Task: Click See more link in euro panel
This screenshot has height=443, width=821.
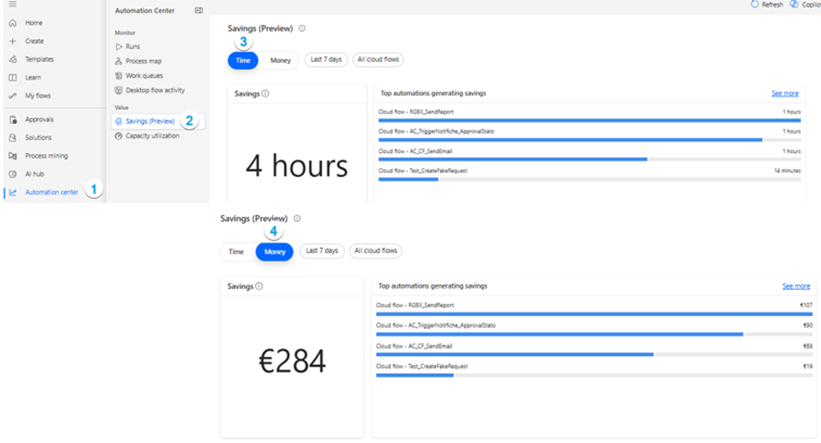Action: 795,286
